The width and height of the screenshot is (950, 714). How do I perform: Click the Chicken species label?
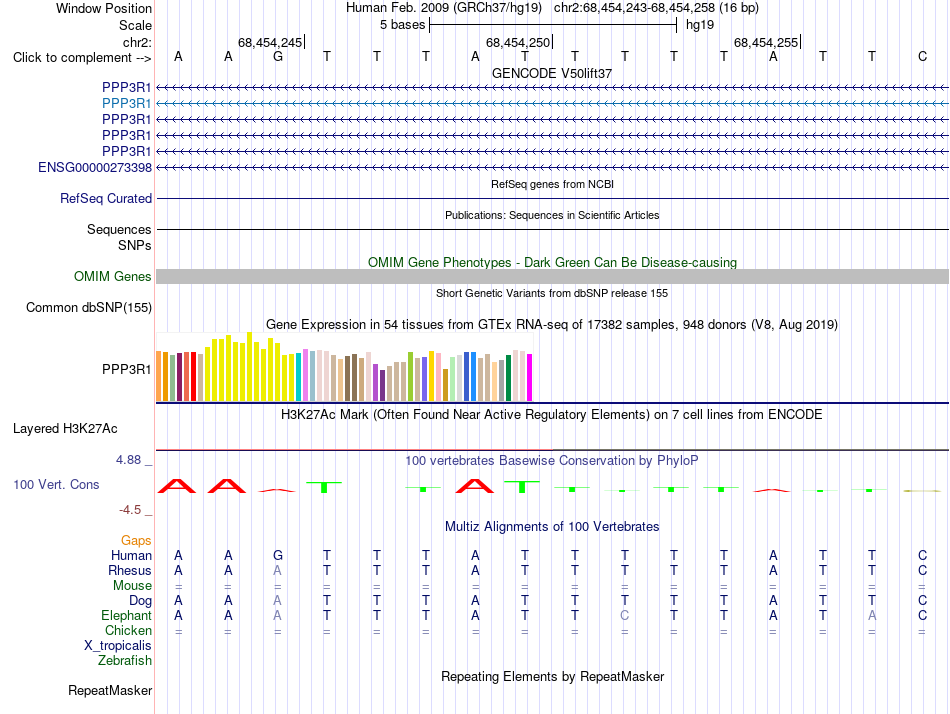[x=128, y=631]
